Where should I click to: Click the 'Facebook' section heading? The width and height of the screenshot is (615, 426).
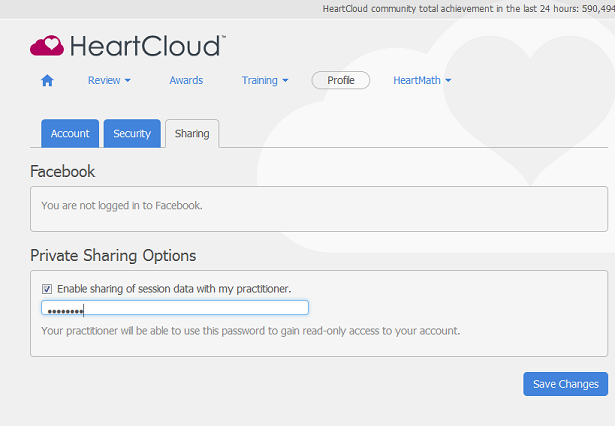62,172
